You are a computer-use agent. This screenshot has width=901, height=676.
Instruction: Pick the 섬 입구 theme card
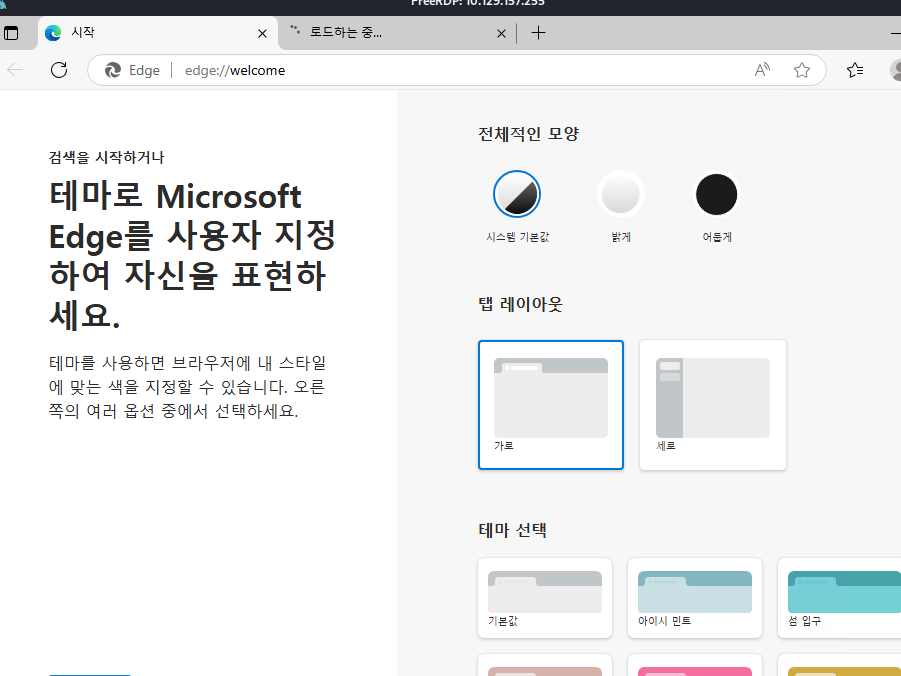(x=840, y=598)
